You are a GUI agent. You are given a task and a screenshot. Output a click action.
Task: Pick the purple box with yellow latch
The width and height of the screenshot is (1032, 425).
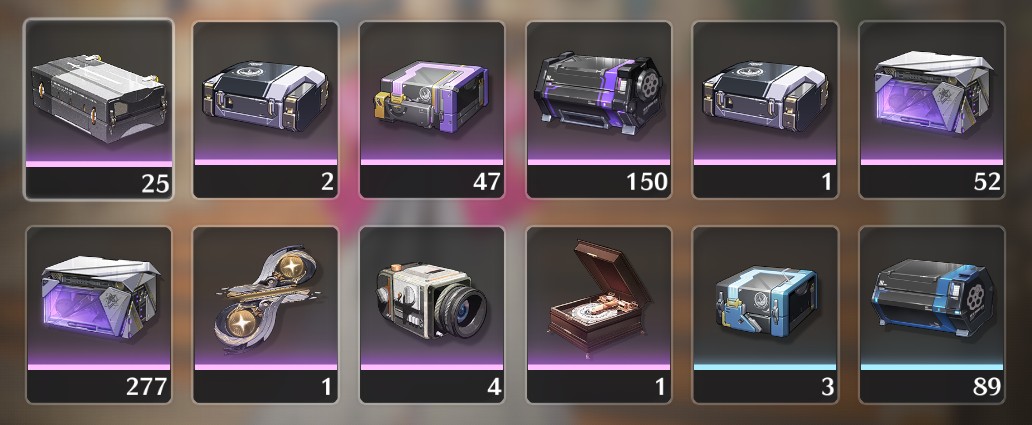click(x=432, y=109)
